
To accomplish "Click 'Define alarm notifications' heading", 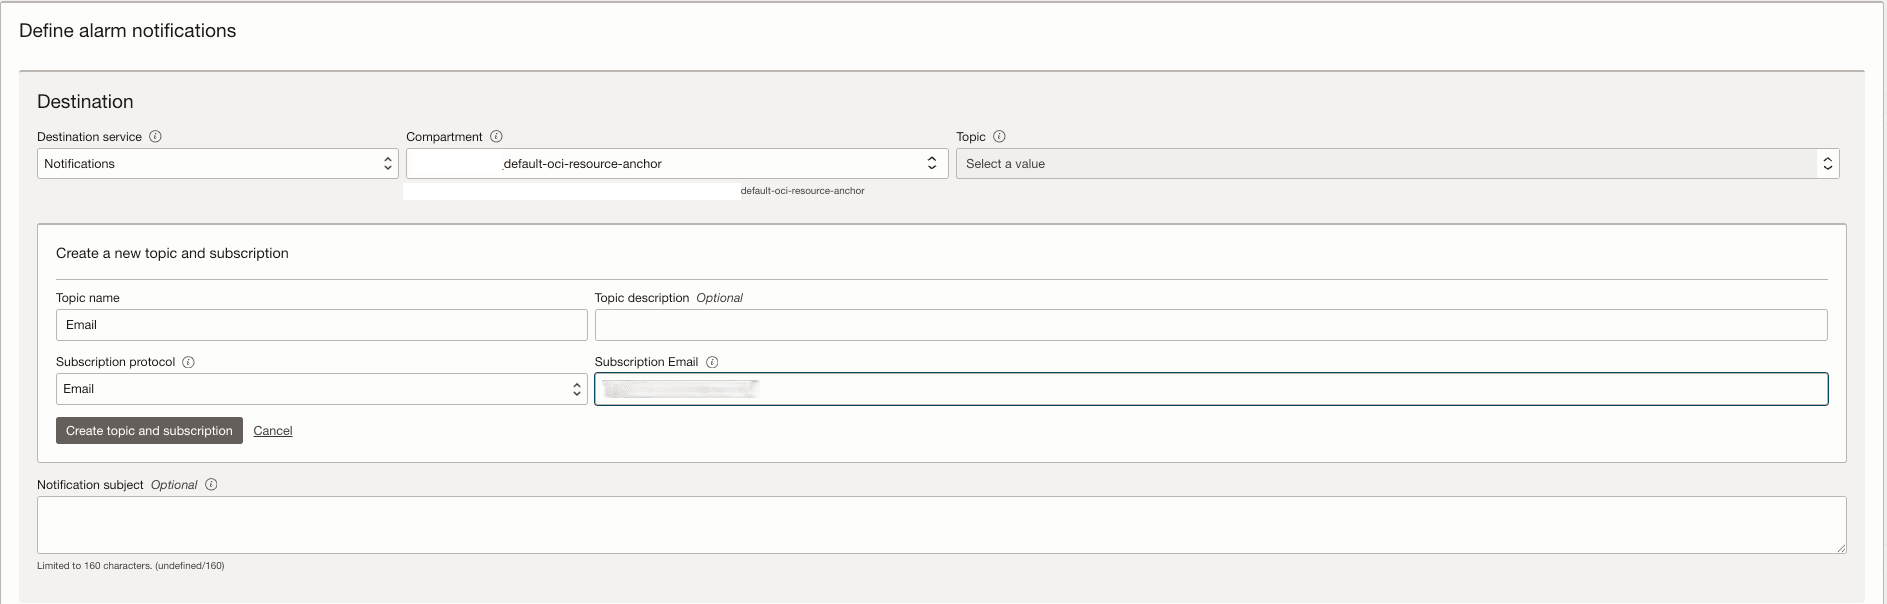I will coord(128,31).
